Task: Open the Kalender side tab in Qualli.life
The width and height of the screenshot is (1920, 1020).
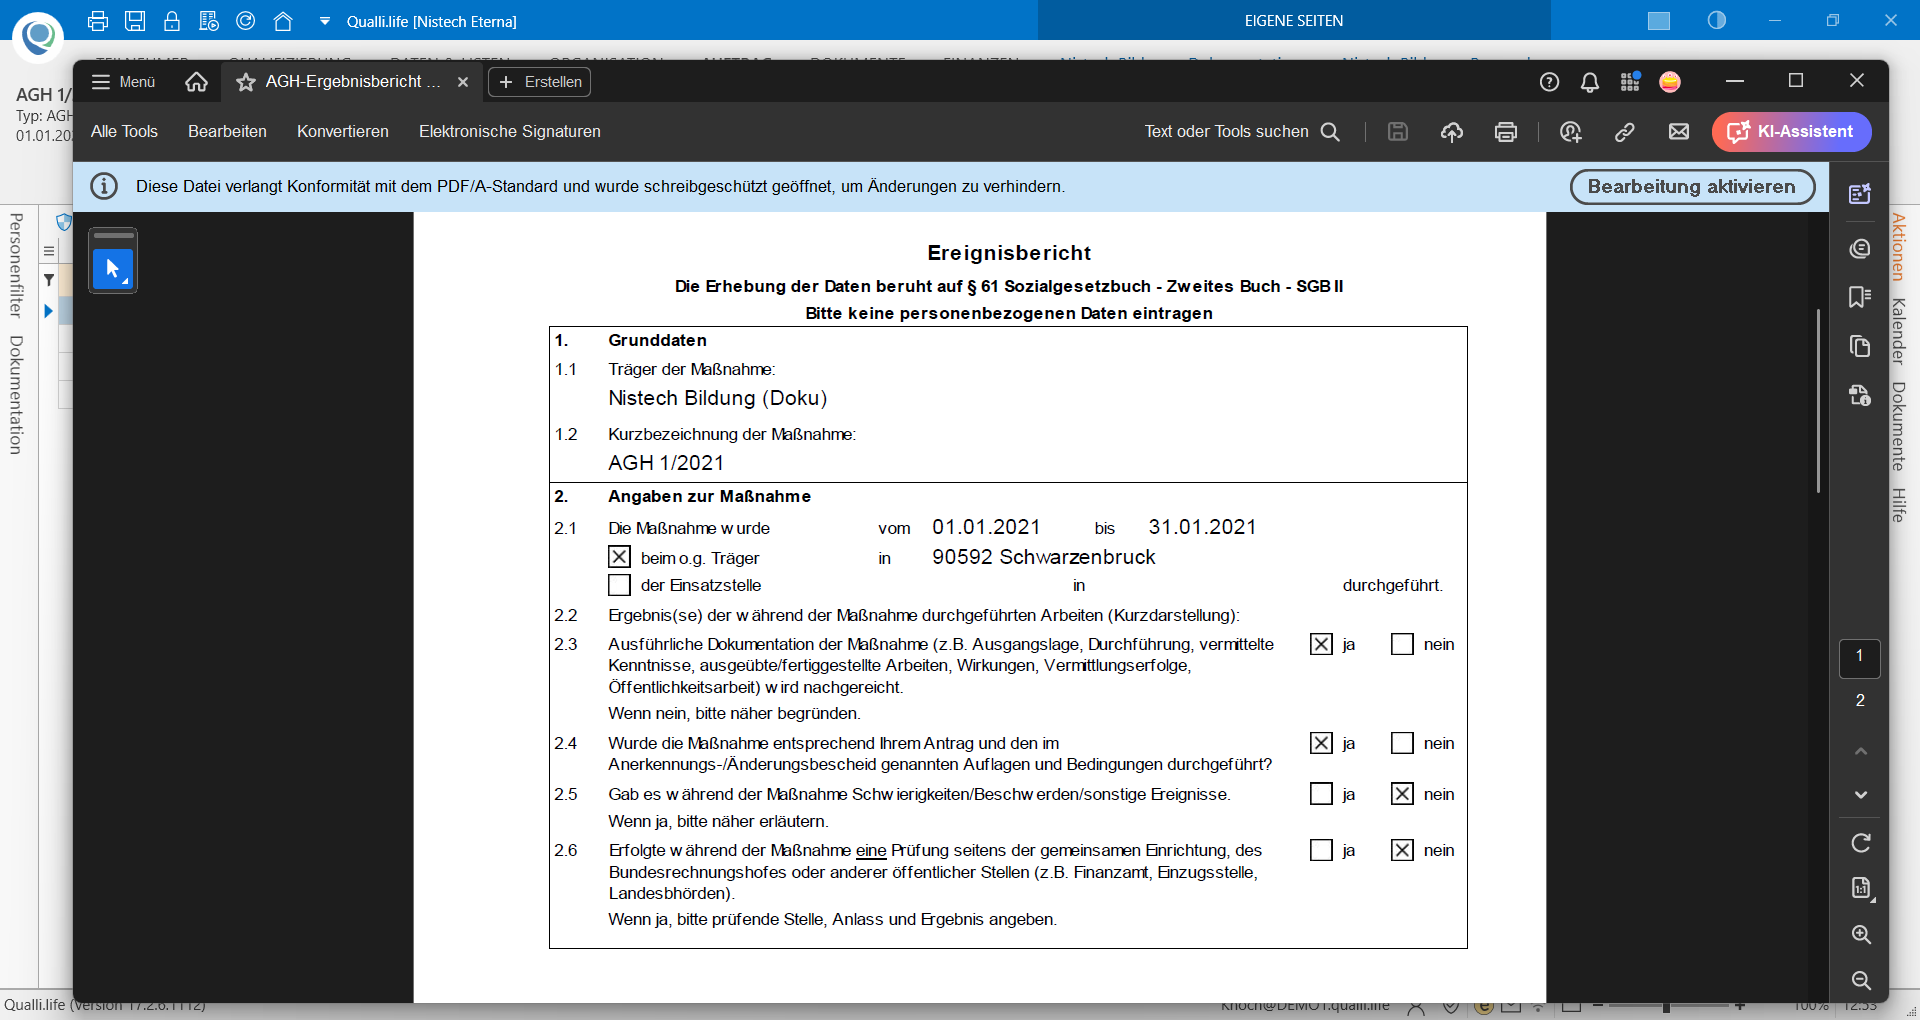Action: click(1899, 331)
